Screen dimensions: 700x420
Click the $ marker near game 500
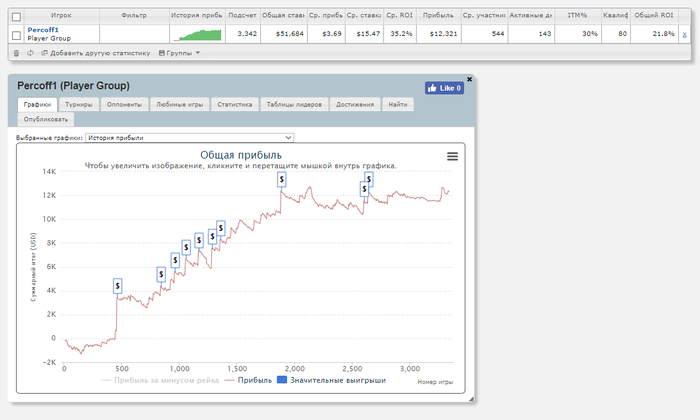point(117,286)
